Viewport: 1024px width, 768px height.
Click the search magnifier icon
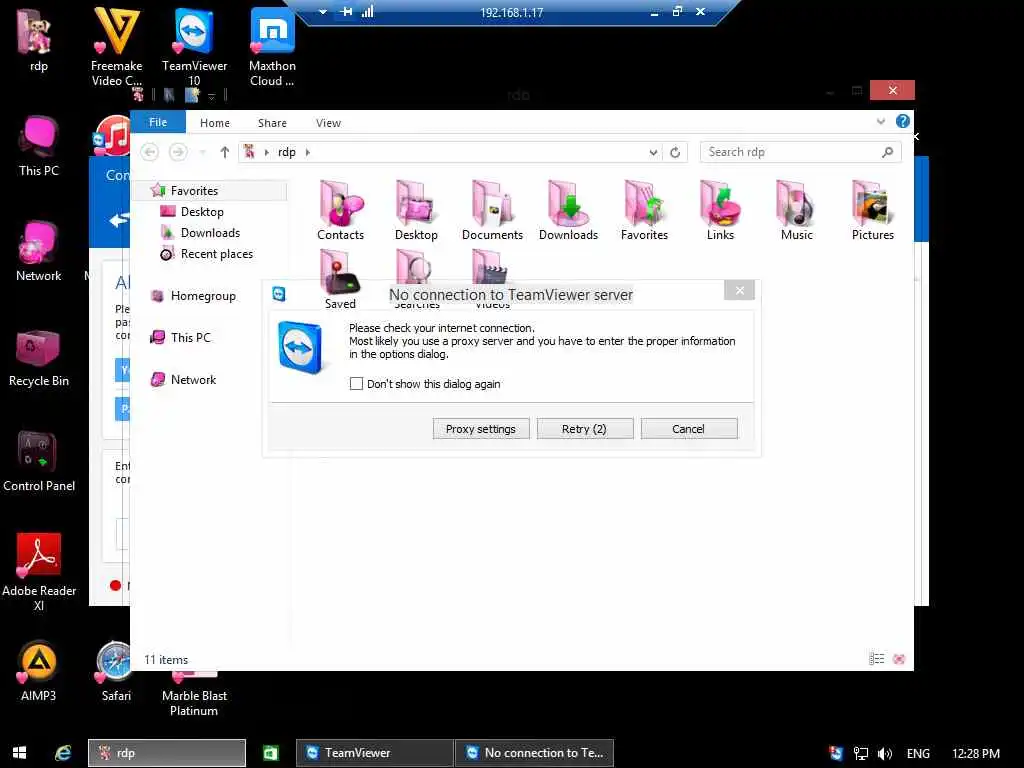click(887, 152)
